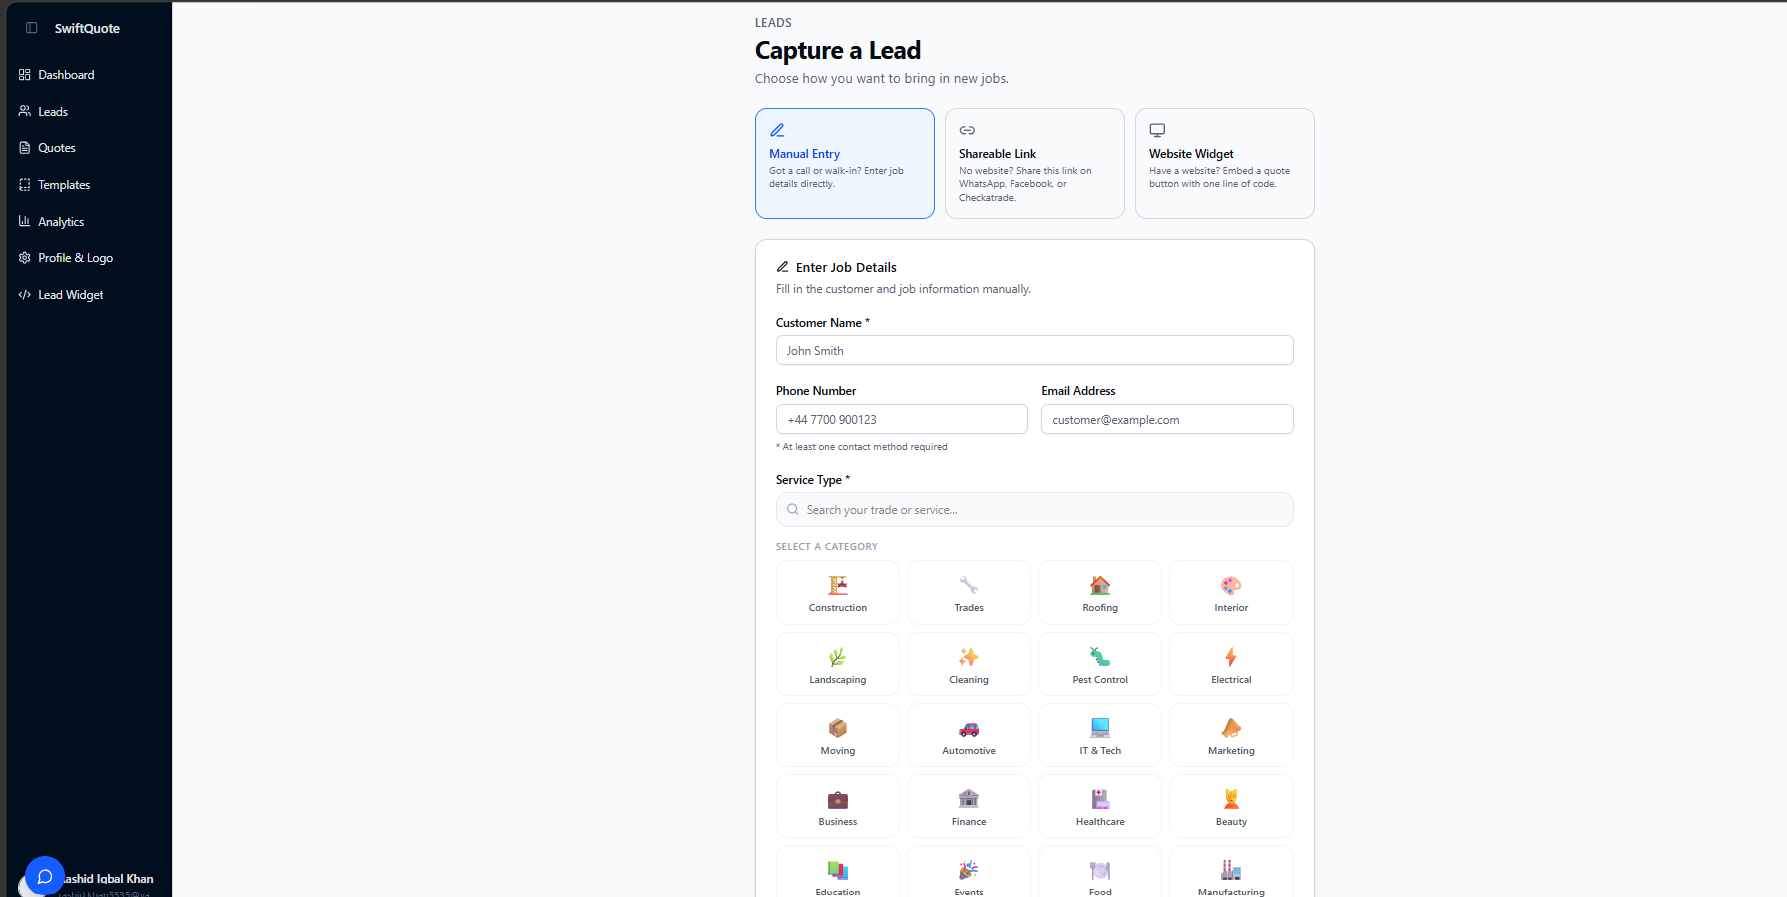
Task: Choose the Interior category
Action: click(x=1231, y=593)
